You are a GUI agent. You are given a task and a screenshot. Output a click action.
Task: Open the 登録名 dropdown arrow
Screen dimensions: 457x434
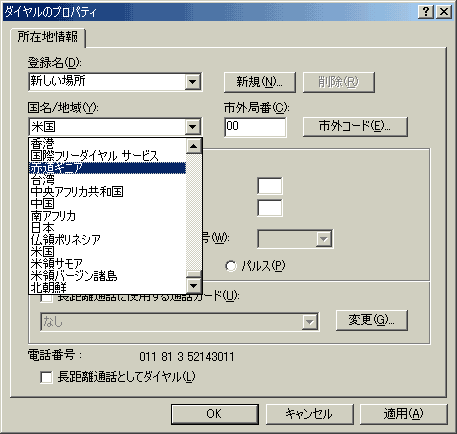193,81
